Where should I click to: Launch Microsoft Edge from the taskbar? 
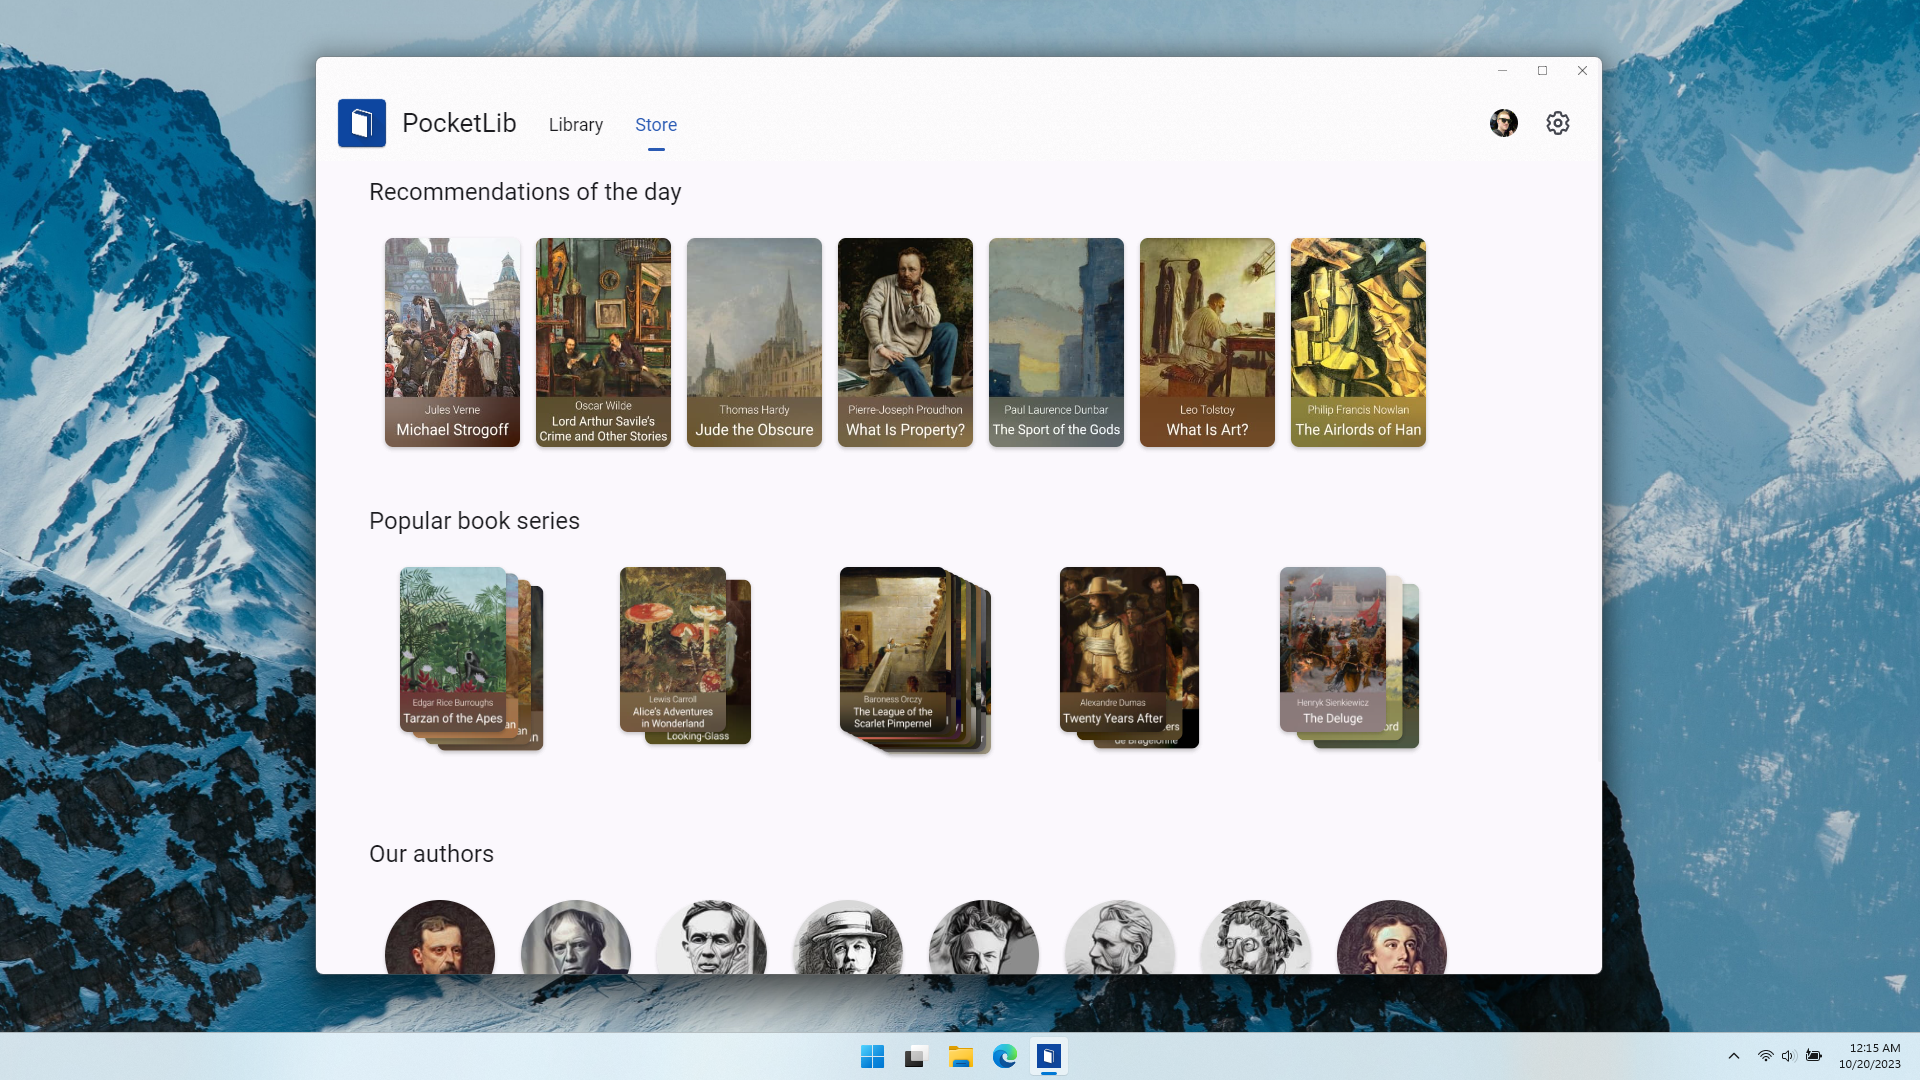[x=1005, y=1057]
